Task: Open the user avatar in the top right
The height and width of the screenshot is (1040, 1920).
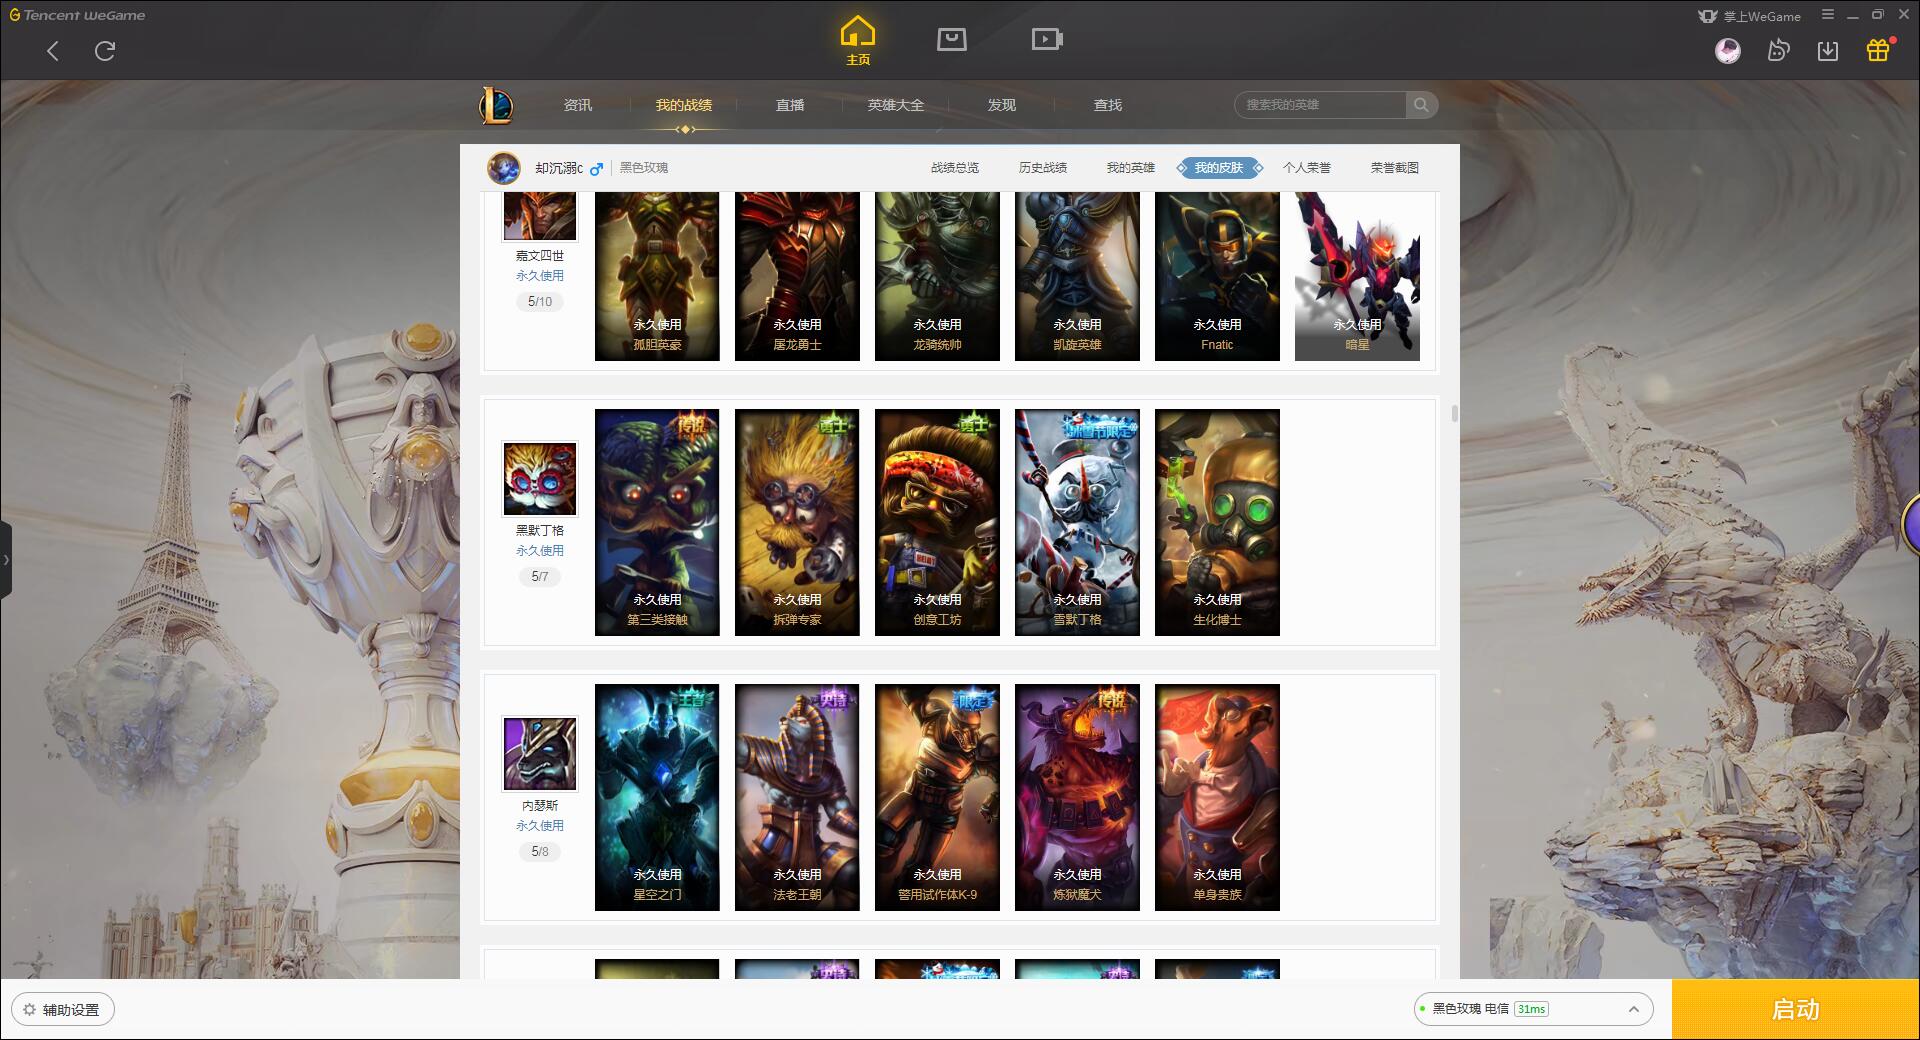Action: tap(1727, 51)
